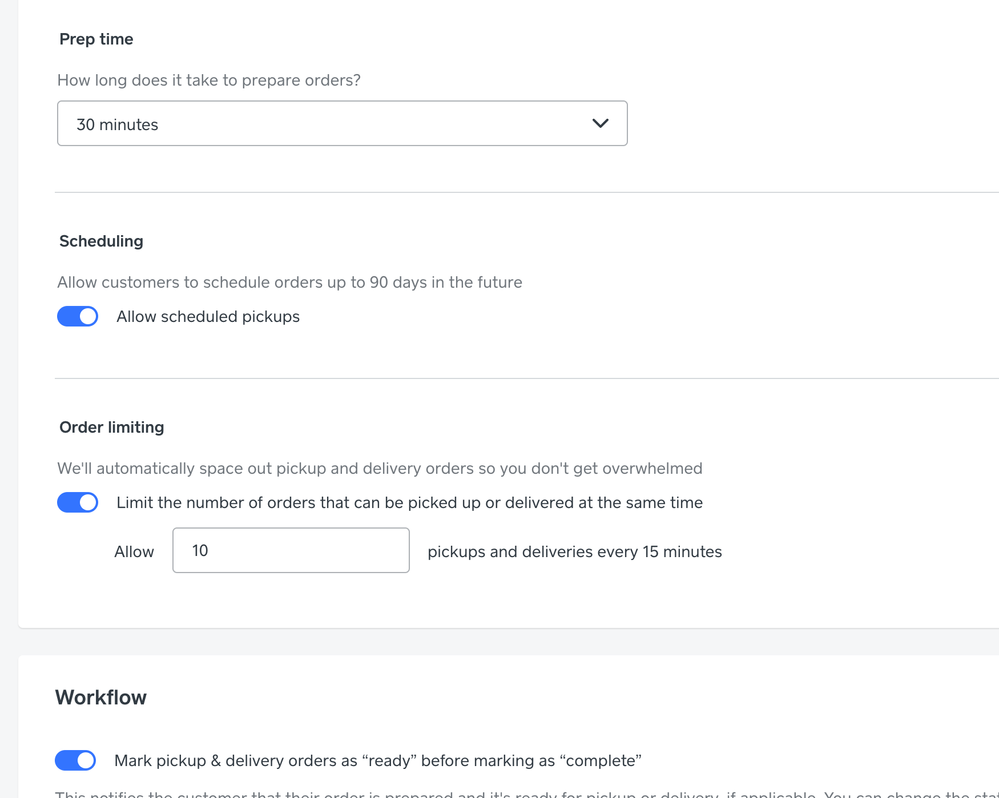
Task: Click the "How long does it take" question text
Action: [x=209, y=81]
